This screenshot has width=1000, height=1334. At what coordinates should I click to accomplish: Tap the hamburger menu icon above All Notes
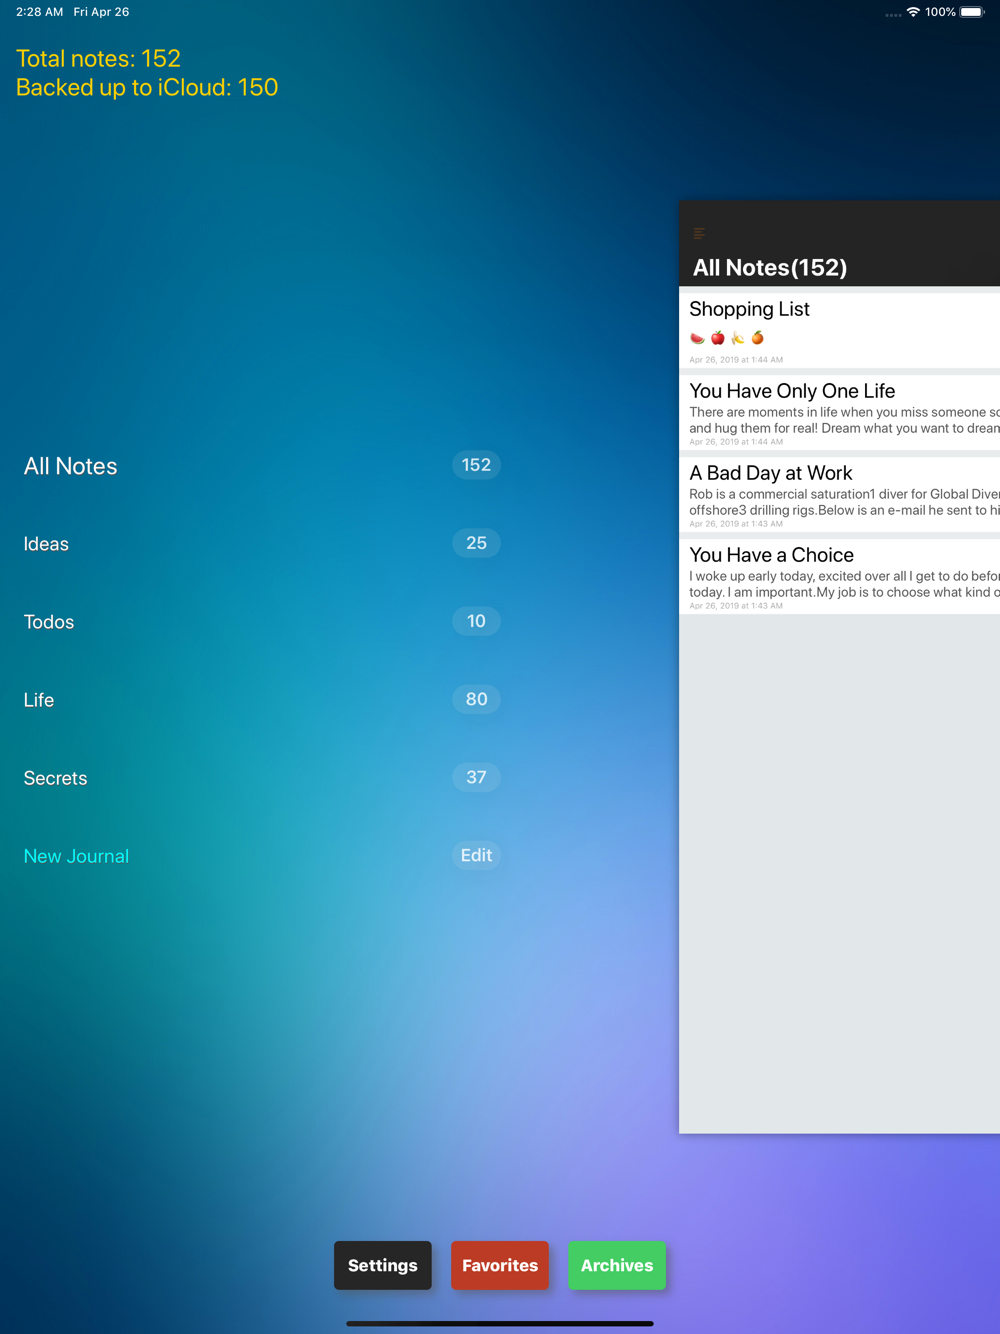coord(699,233)
